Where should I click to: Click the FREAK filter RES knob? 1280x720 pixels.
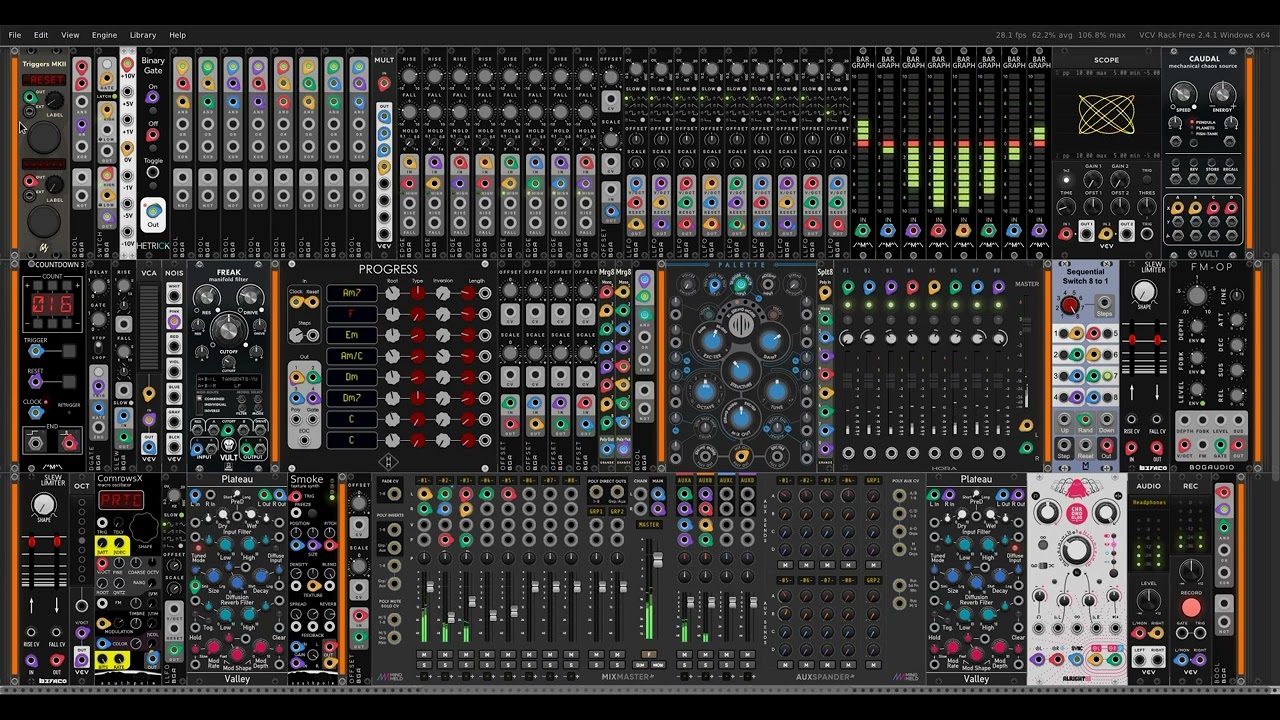pos(206,297)
